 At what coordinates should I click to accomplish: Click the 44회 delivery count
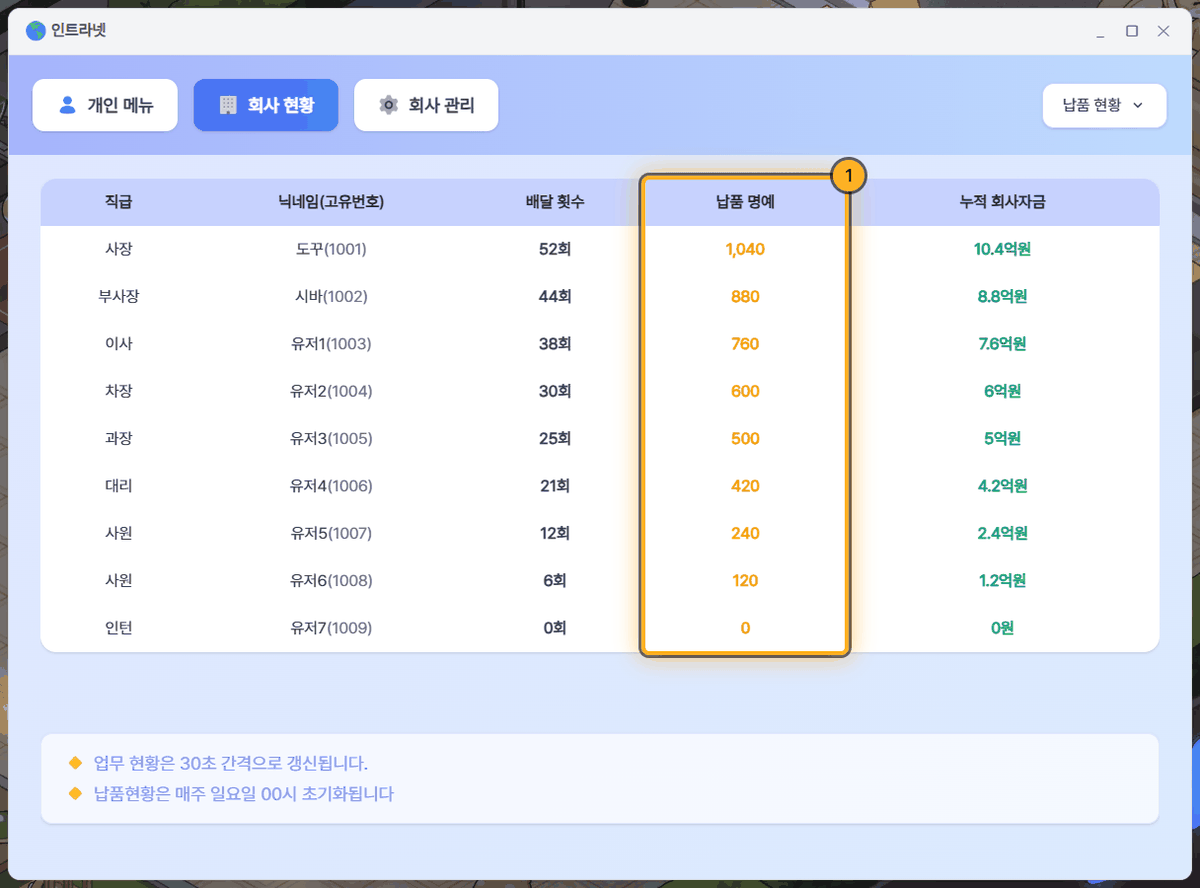[555, 296]
